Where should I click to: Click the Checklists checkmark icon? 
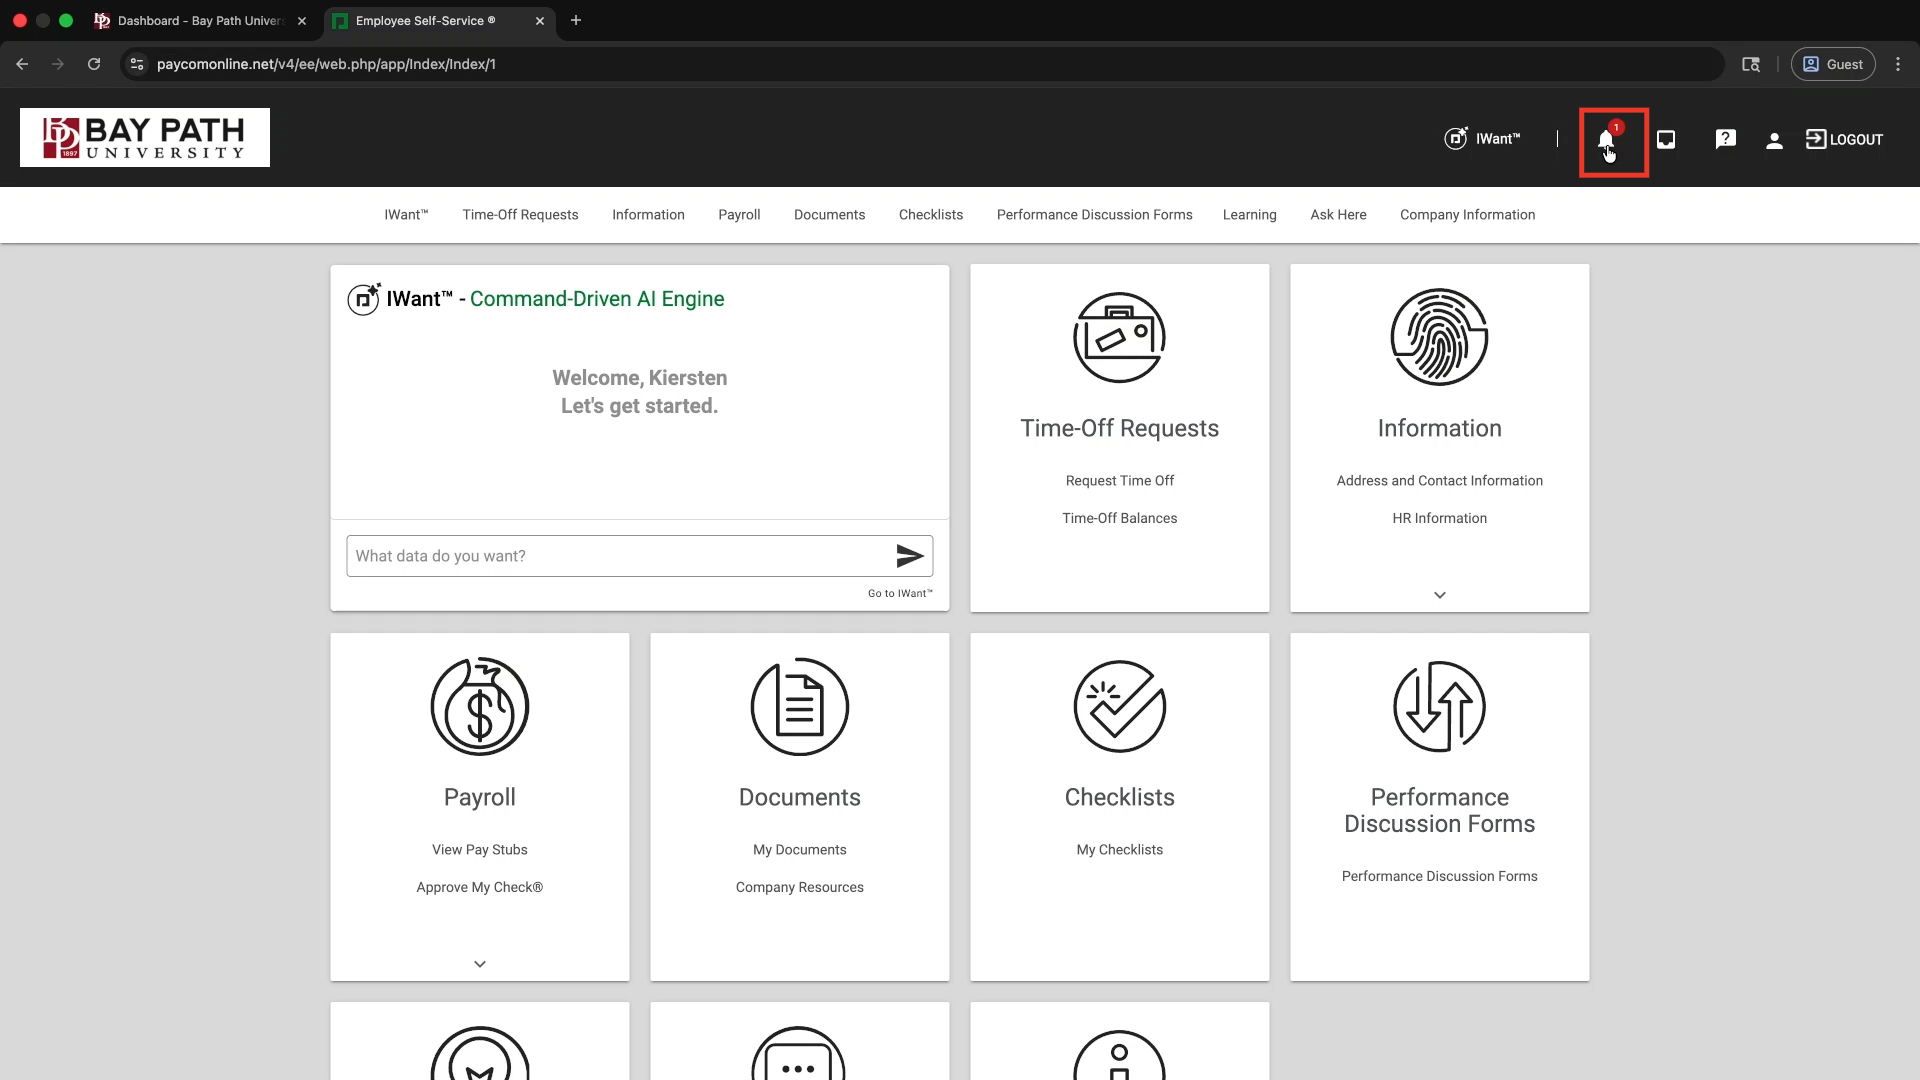click(1119, 707)
